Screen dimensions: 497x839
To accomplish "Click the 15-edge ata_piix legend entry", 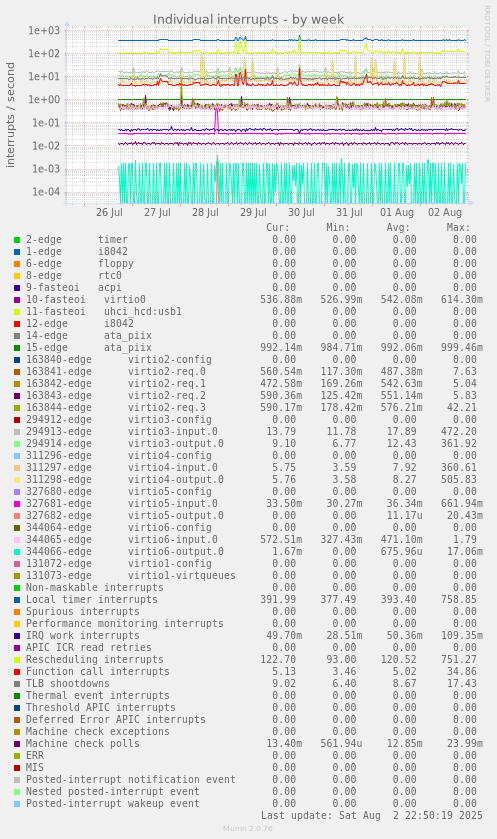I will pos(89,348).
